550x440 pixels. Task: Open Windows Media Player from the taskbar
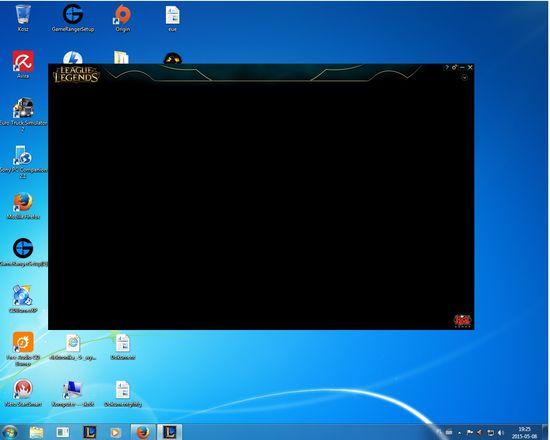pos(115,432)
